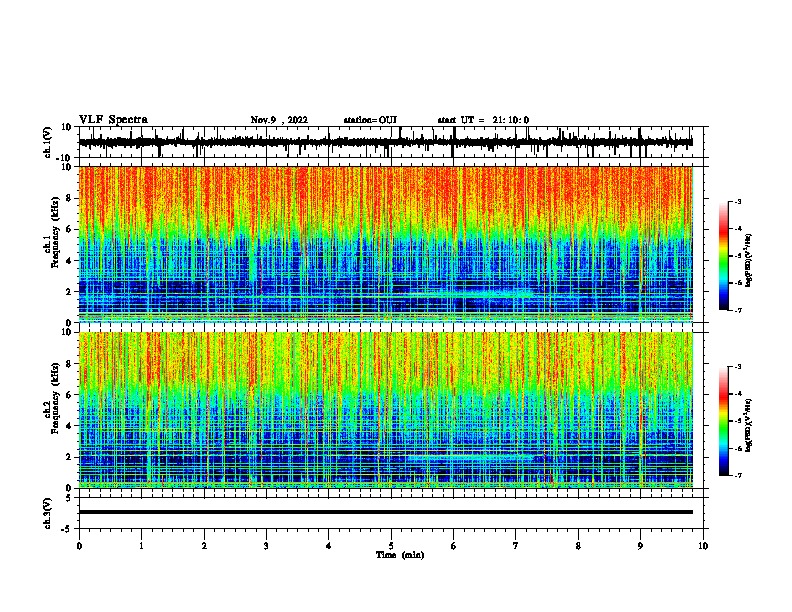Click the ch.2 frequency axis "6" tick label
This screenshot has height=612, width=792.
69,395
